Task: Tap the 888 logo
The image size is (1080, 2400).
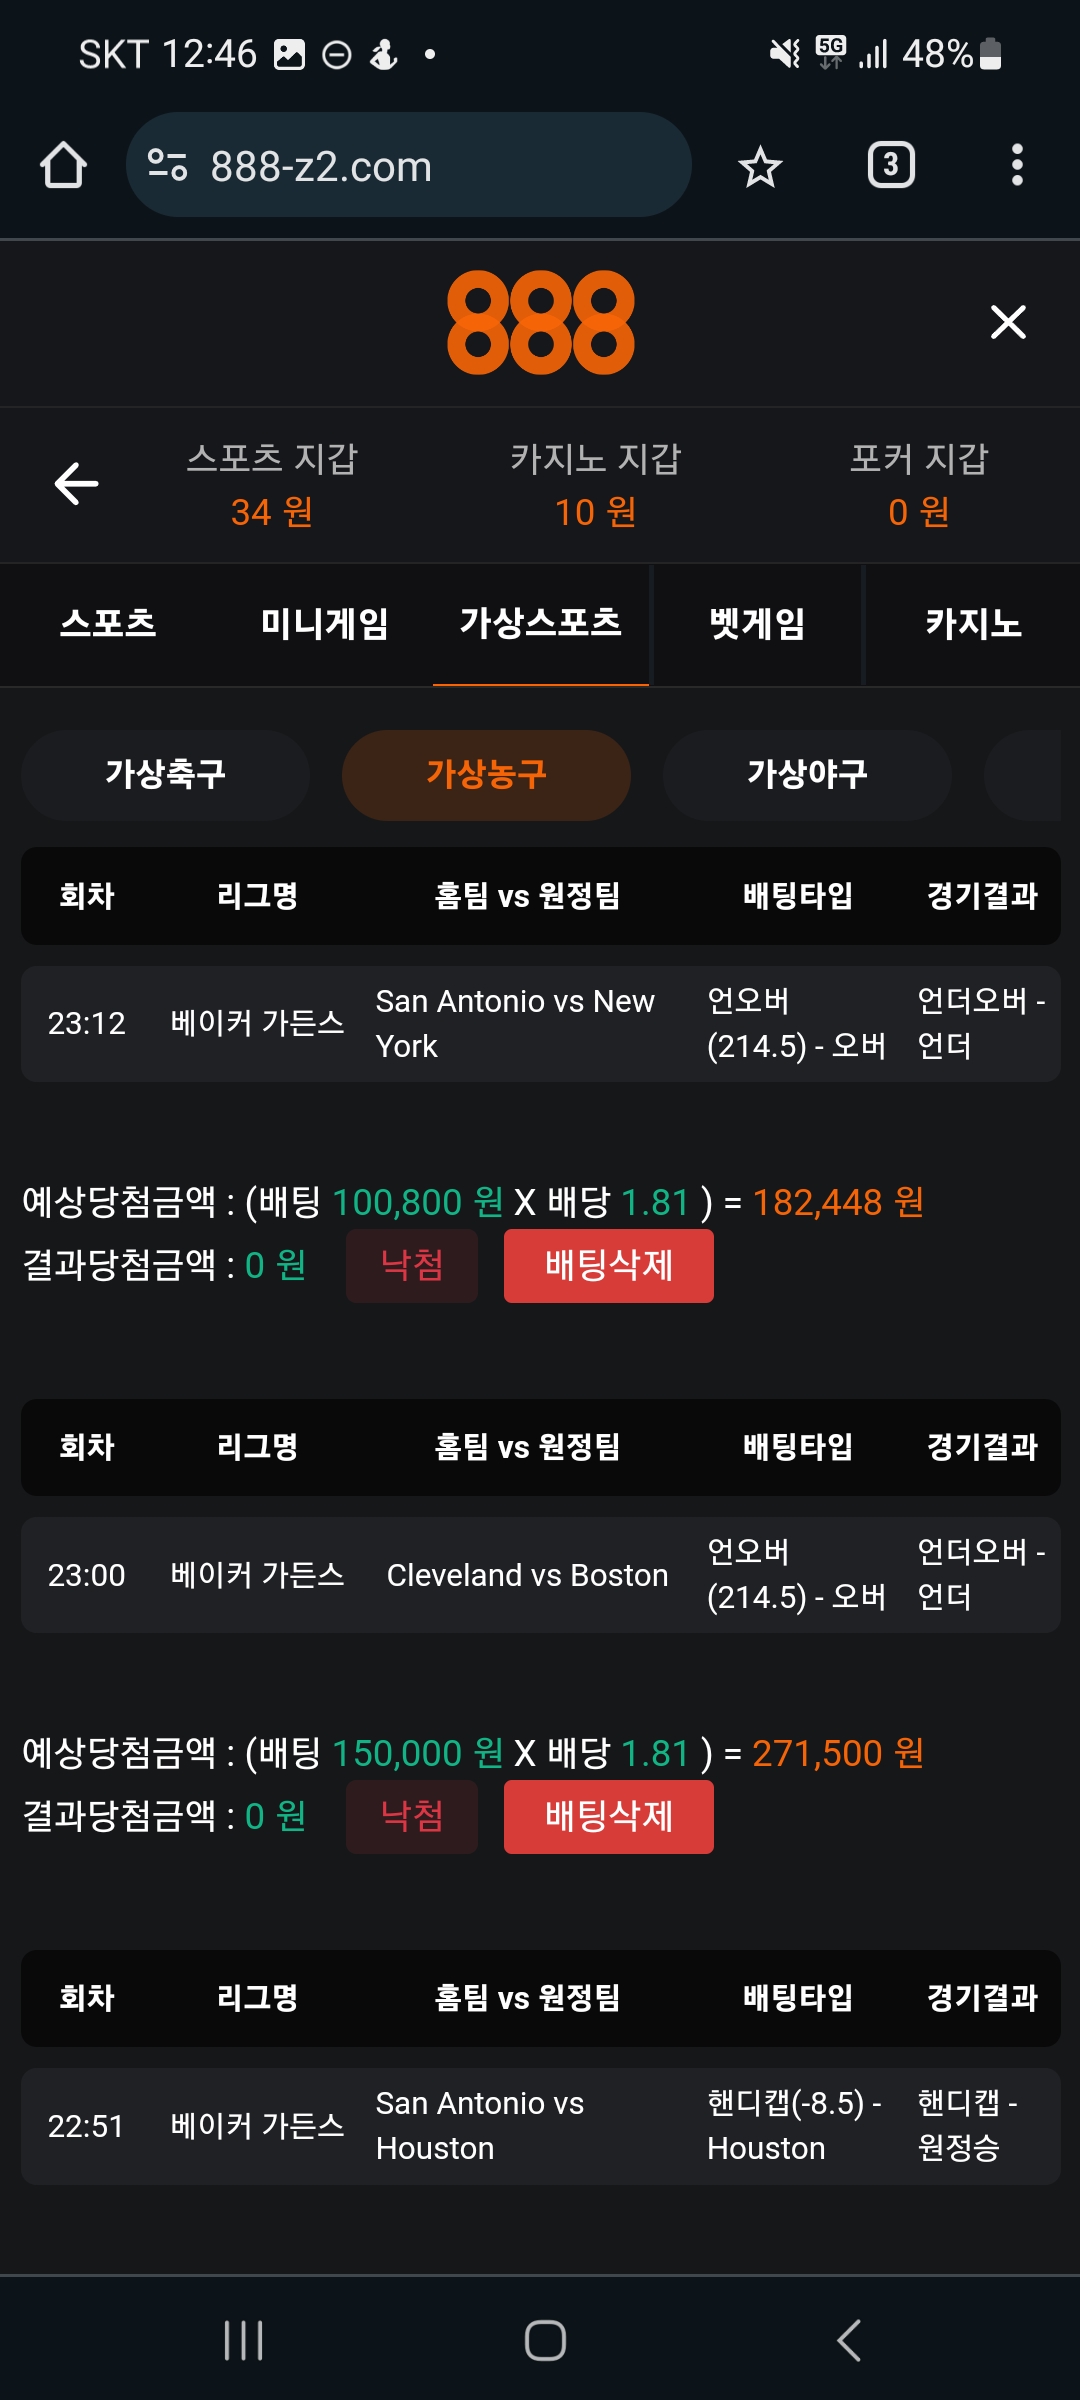Action: pyautogui.click(x=540, y=322)
